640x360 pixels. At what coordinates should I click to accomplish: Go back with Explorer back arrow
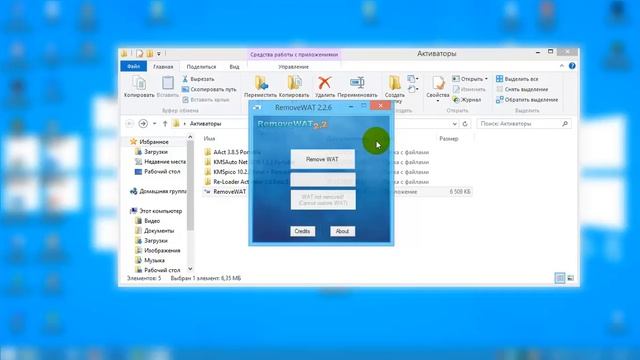click(x=130, y=123)
